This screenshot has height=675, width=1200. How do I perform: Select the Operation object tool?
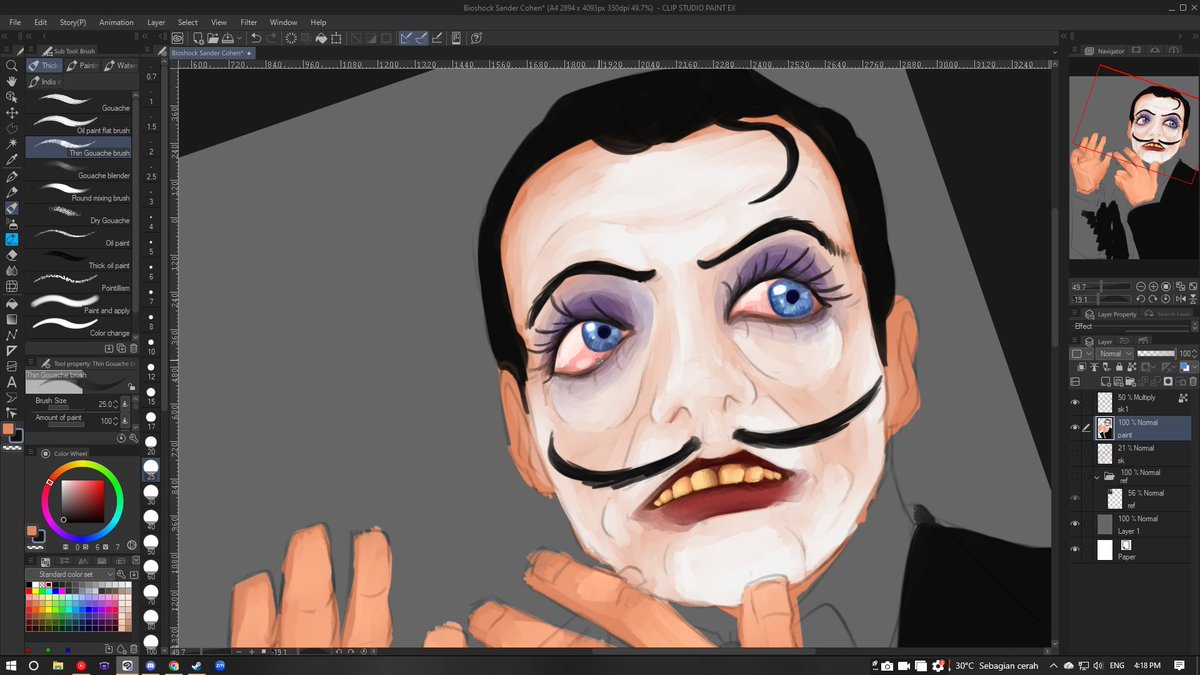(12, 97)
